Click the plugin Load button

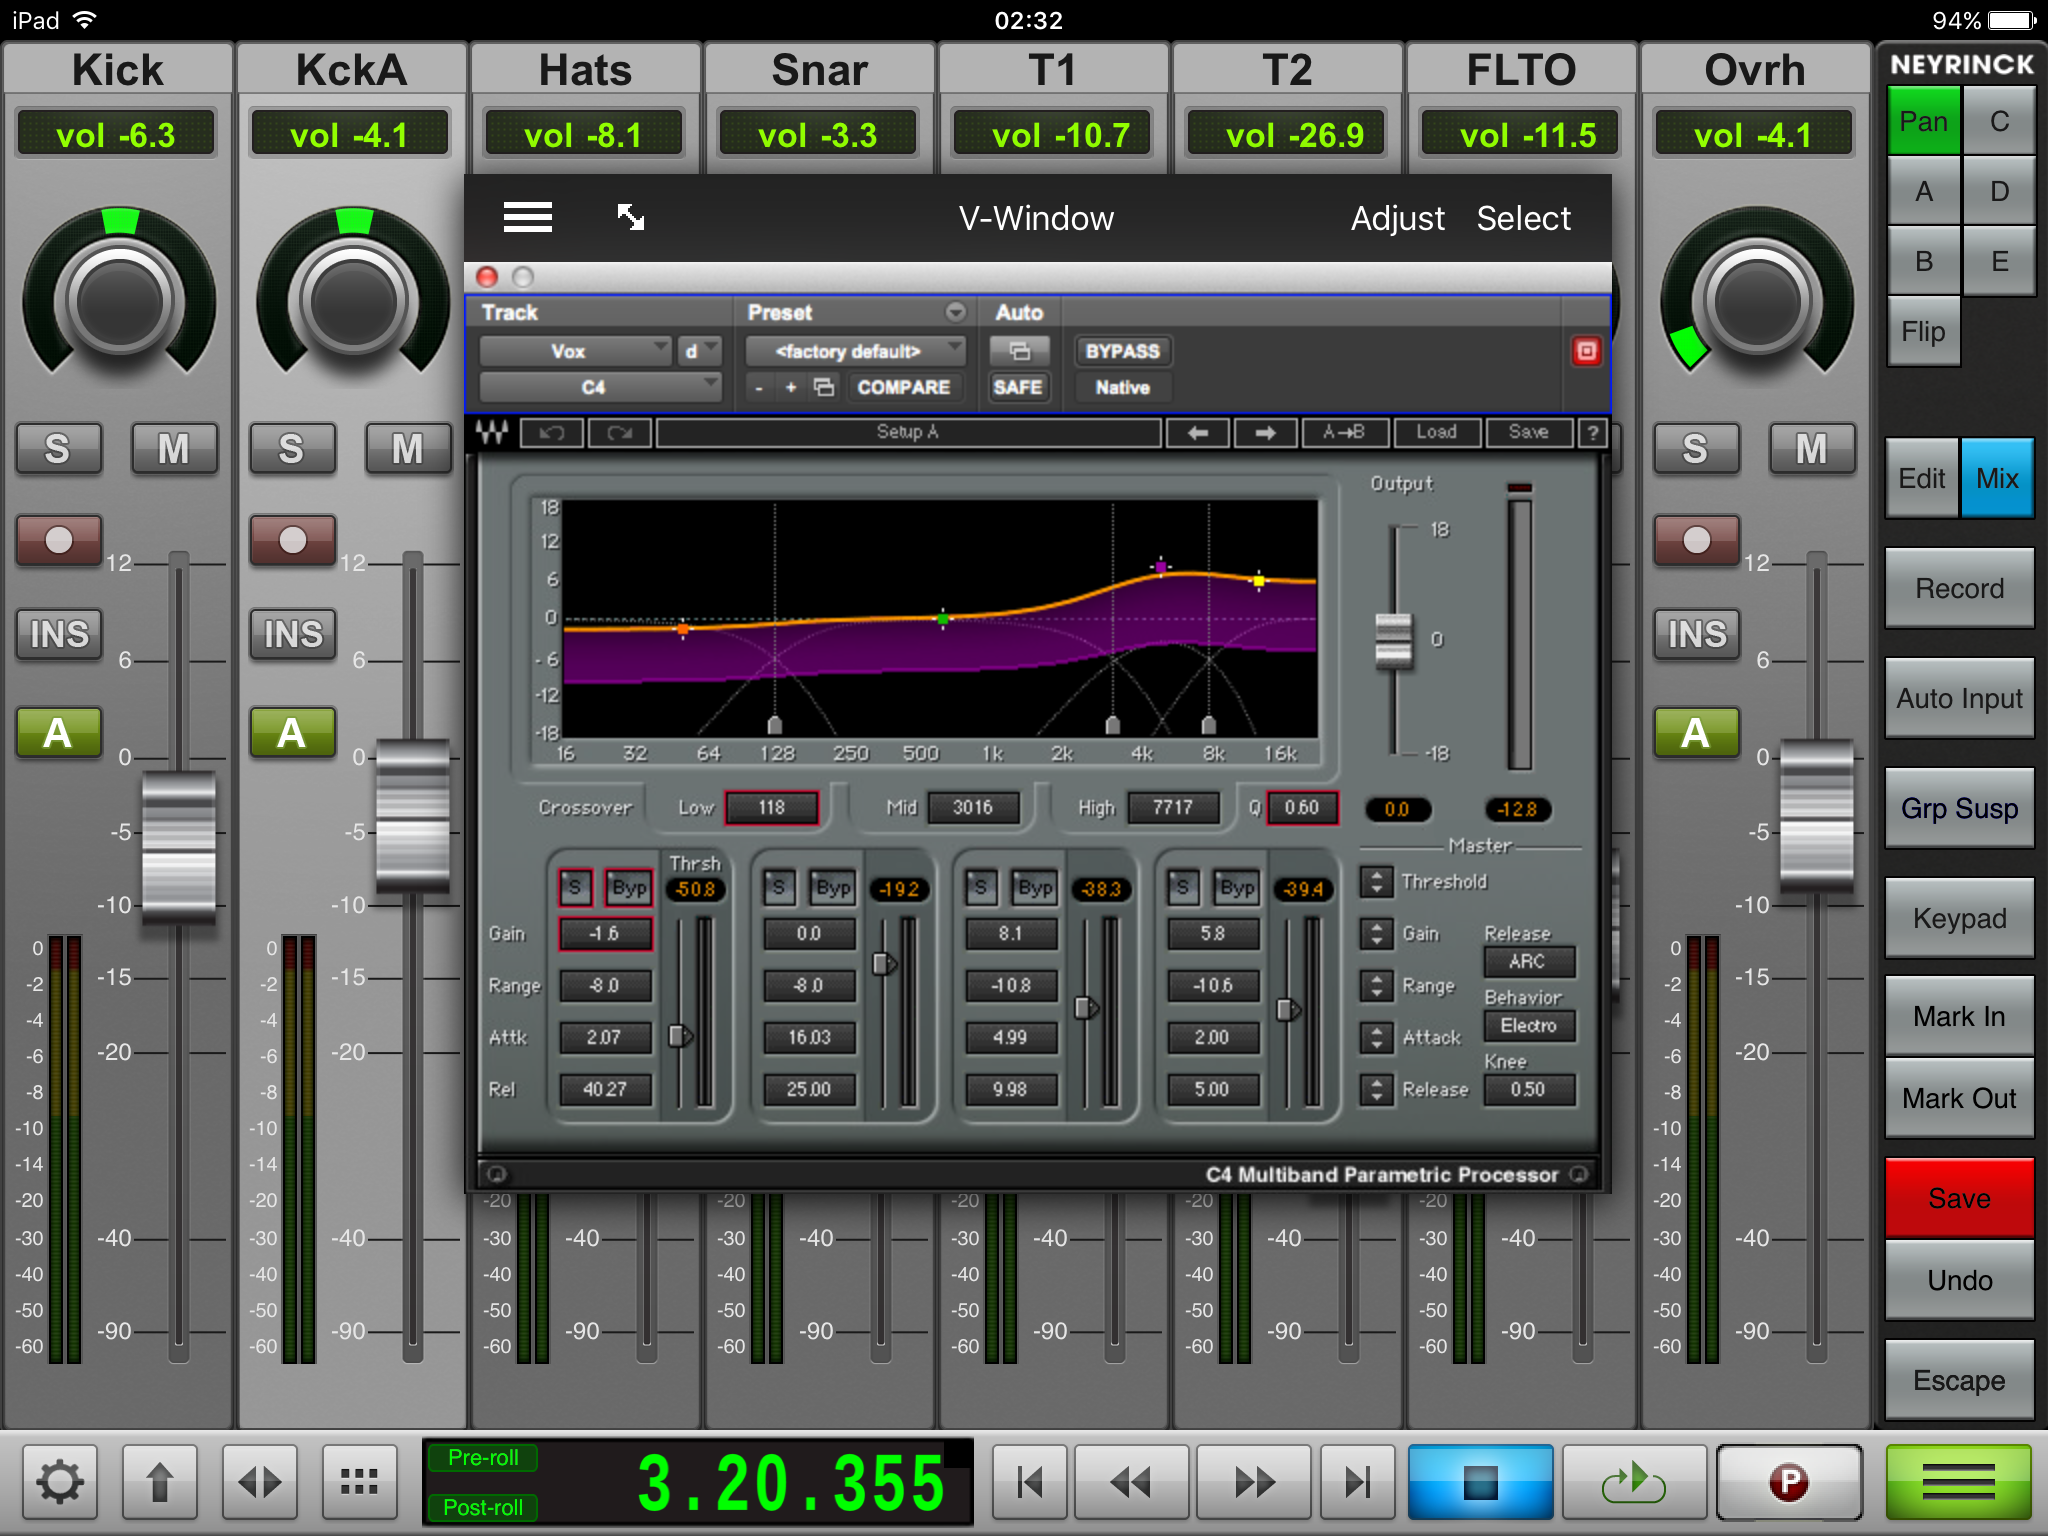[1436, 433]
